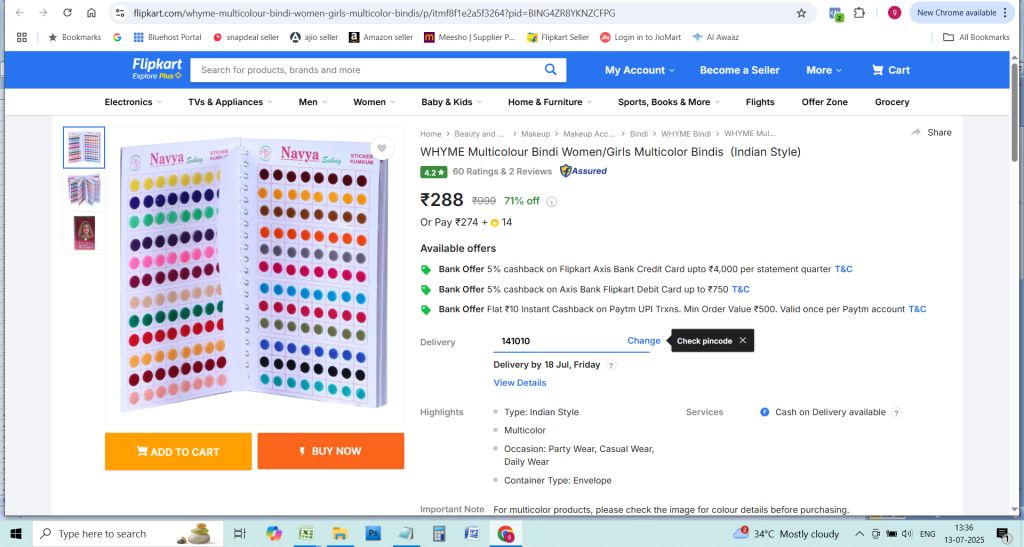The height and width of the screenshot is (547, 1024).
Task: Open Photoshop from the taskbar
Action: pyautogui.click(x=373, y=534)
